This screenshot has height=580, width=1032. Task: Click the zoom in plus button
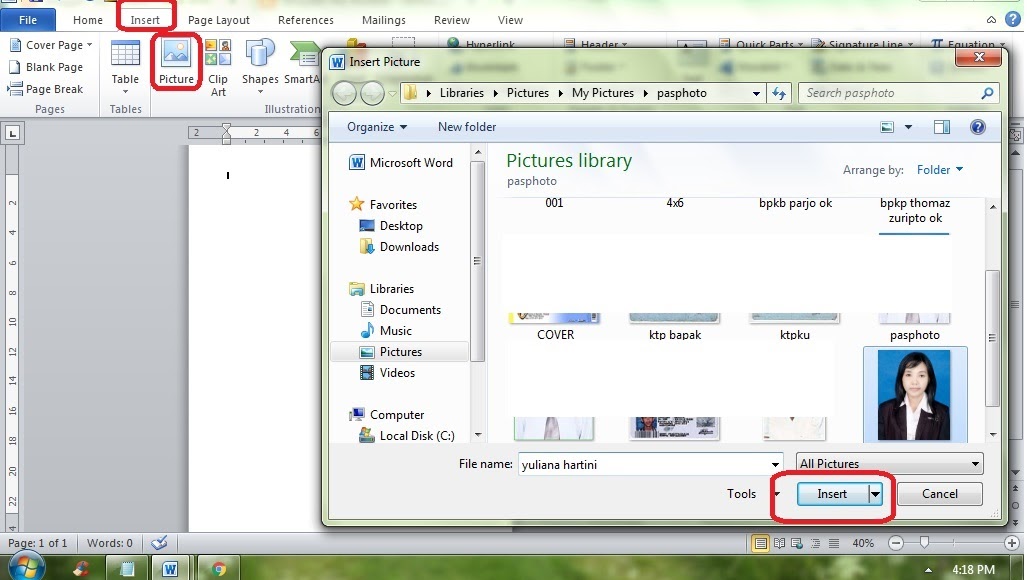click(1012, 543)
